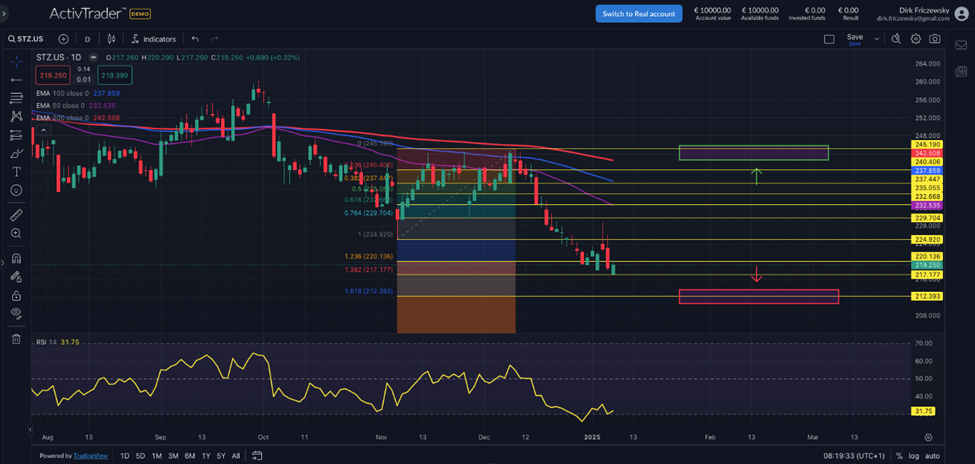Select the 1Y time range
The height and width of the screenshot is (464, 975).
pyautogui.click(x=206, y=456)
